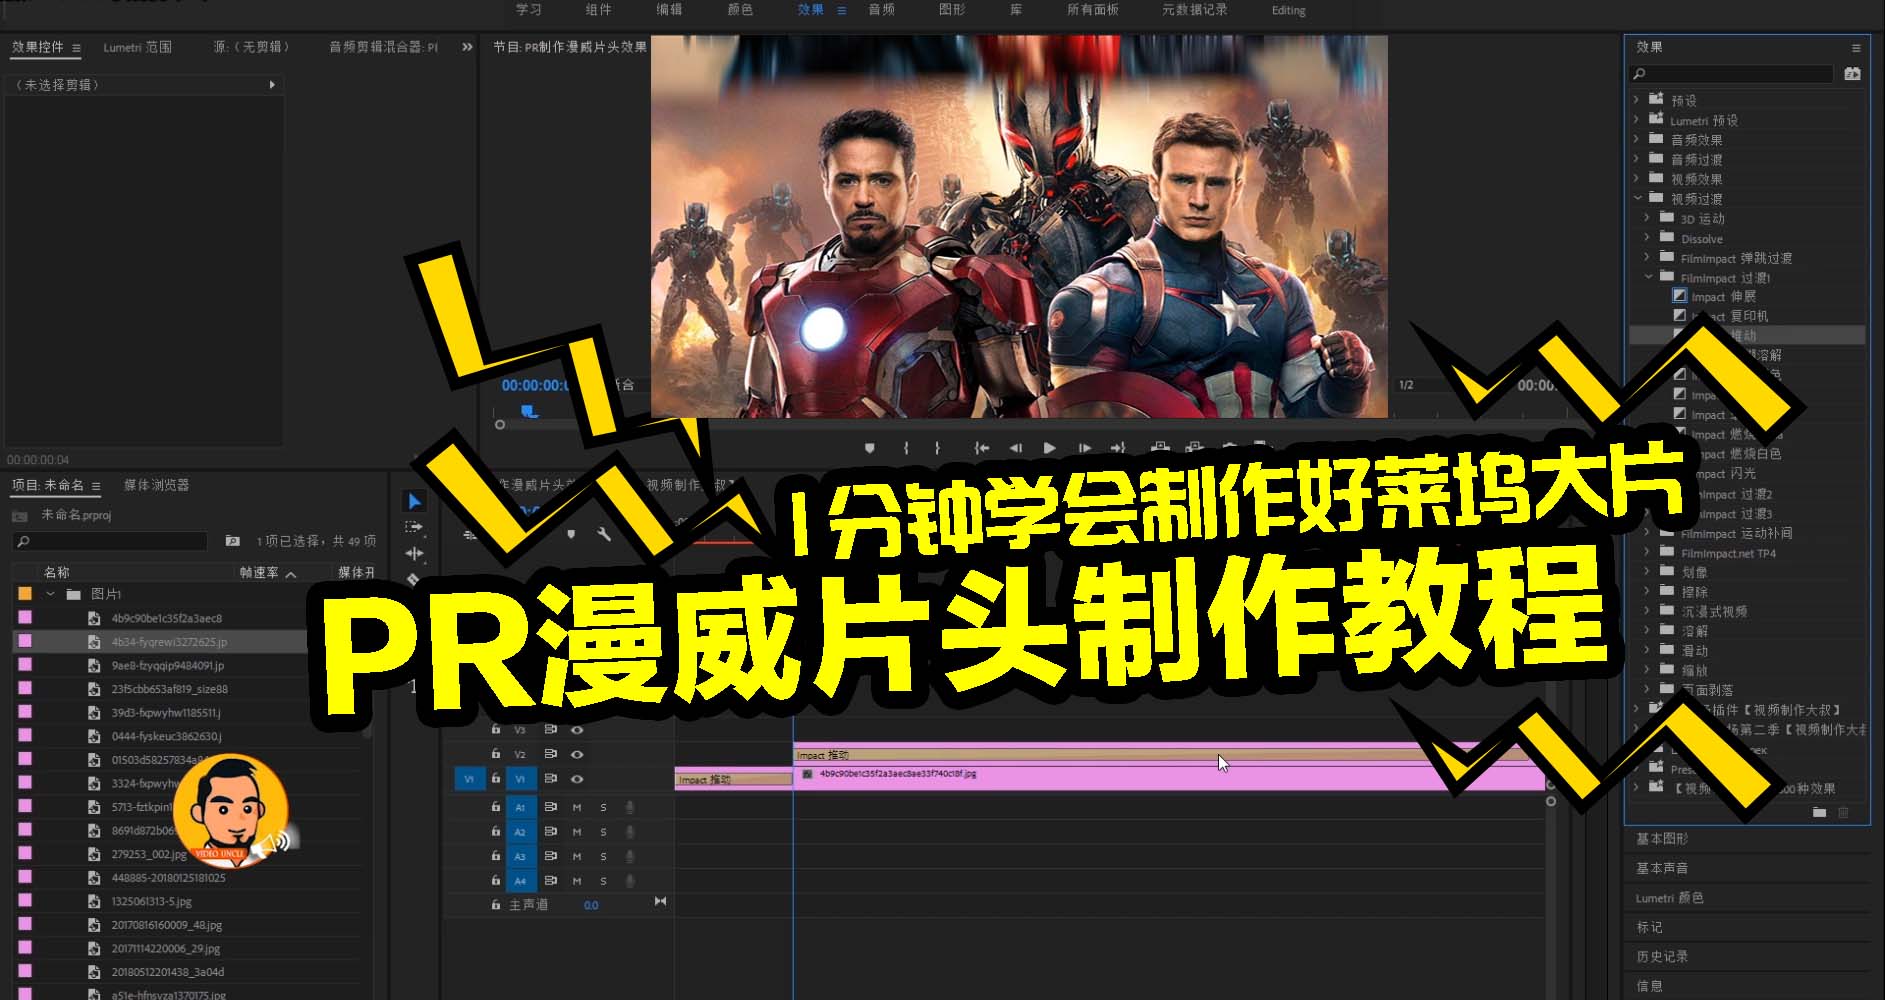Add marker in timeline header
The height and width of the screenshot is (1000, 1885).
pos(571,534)
